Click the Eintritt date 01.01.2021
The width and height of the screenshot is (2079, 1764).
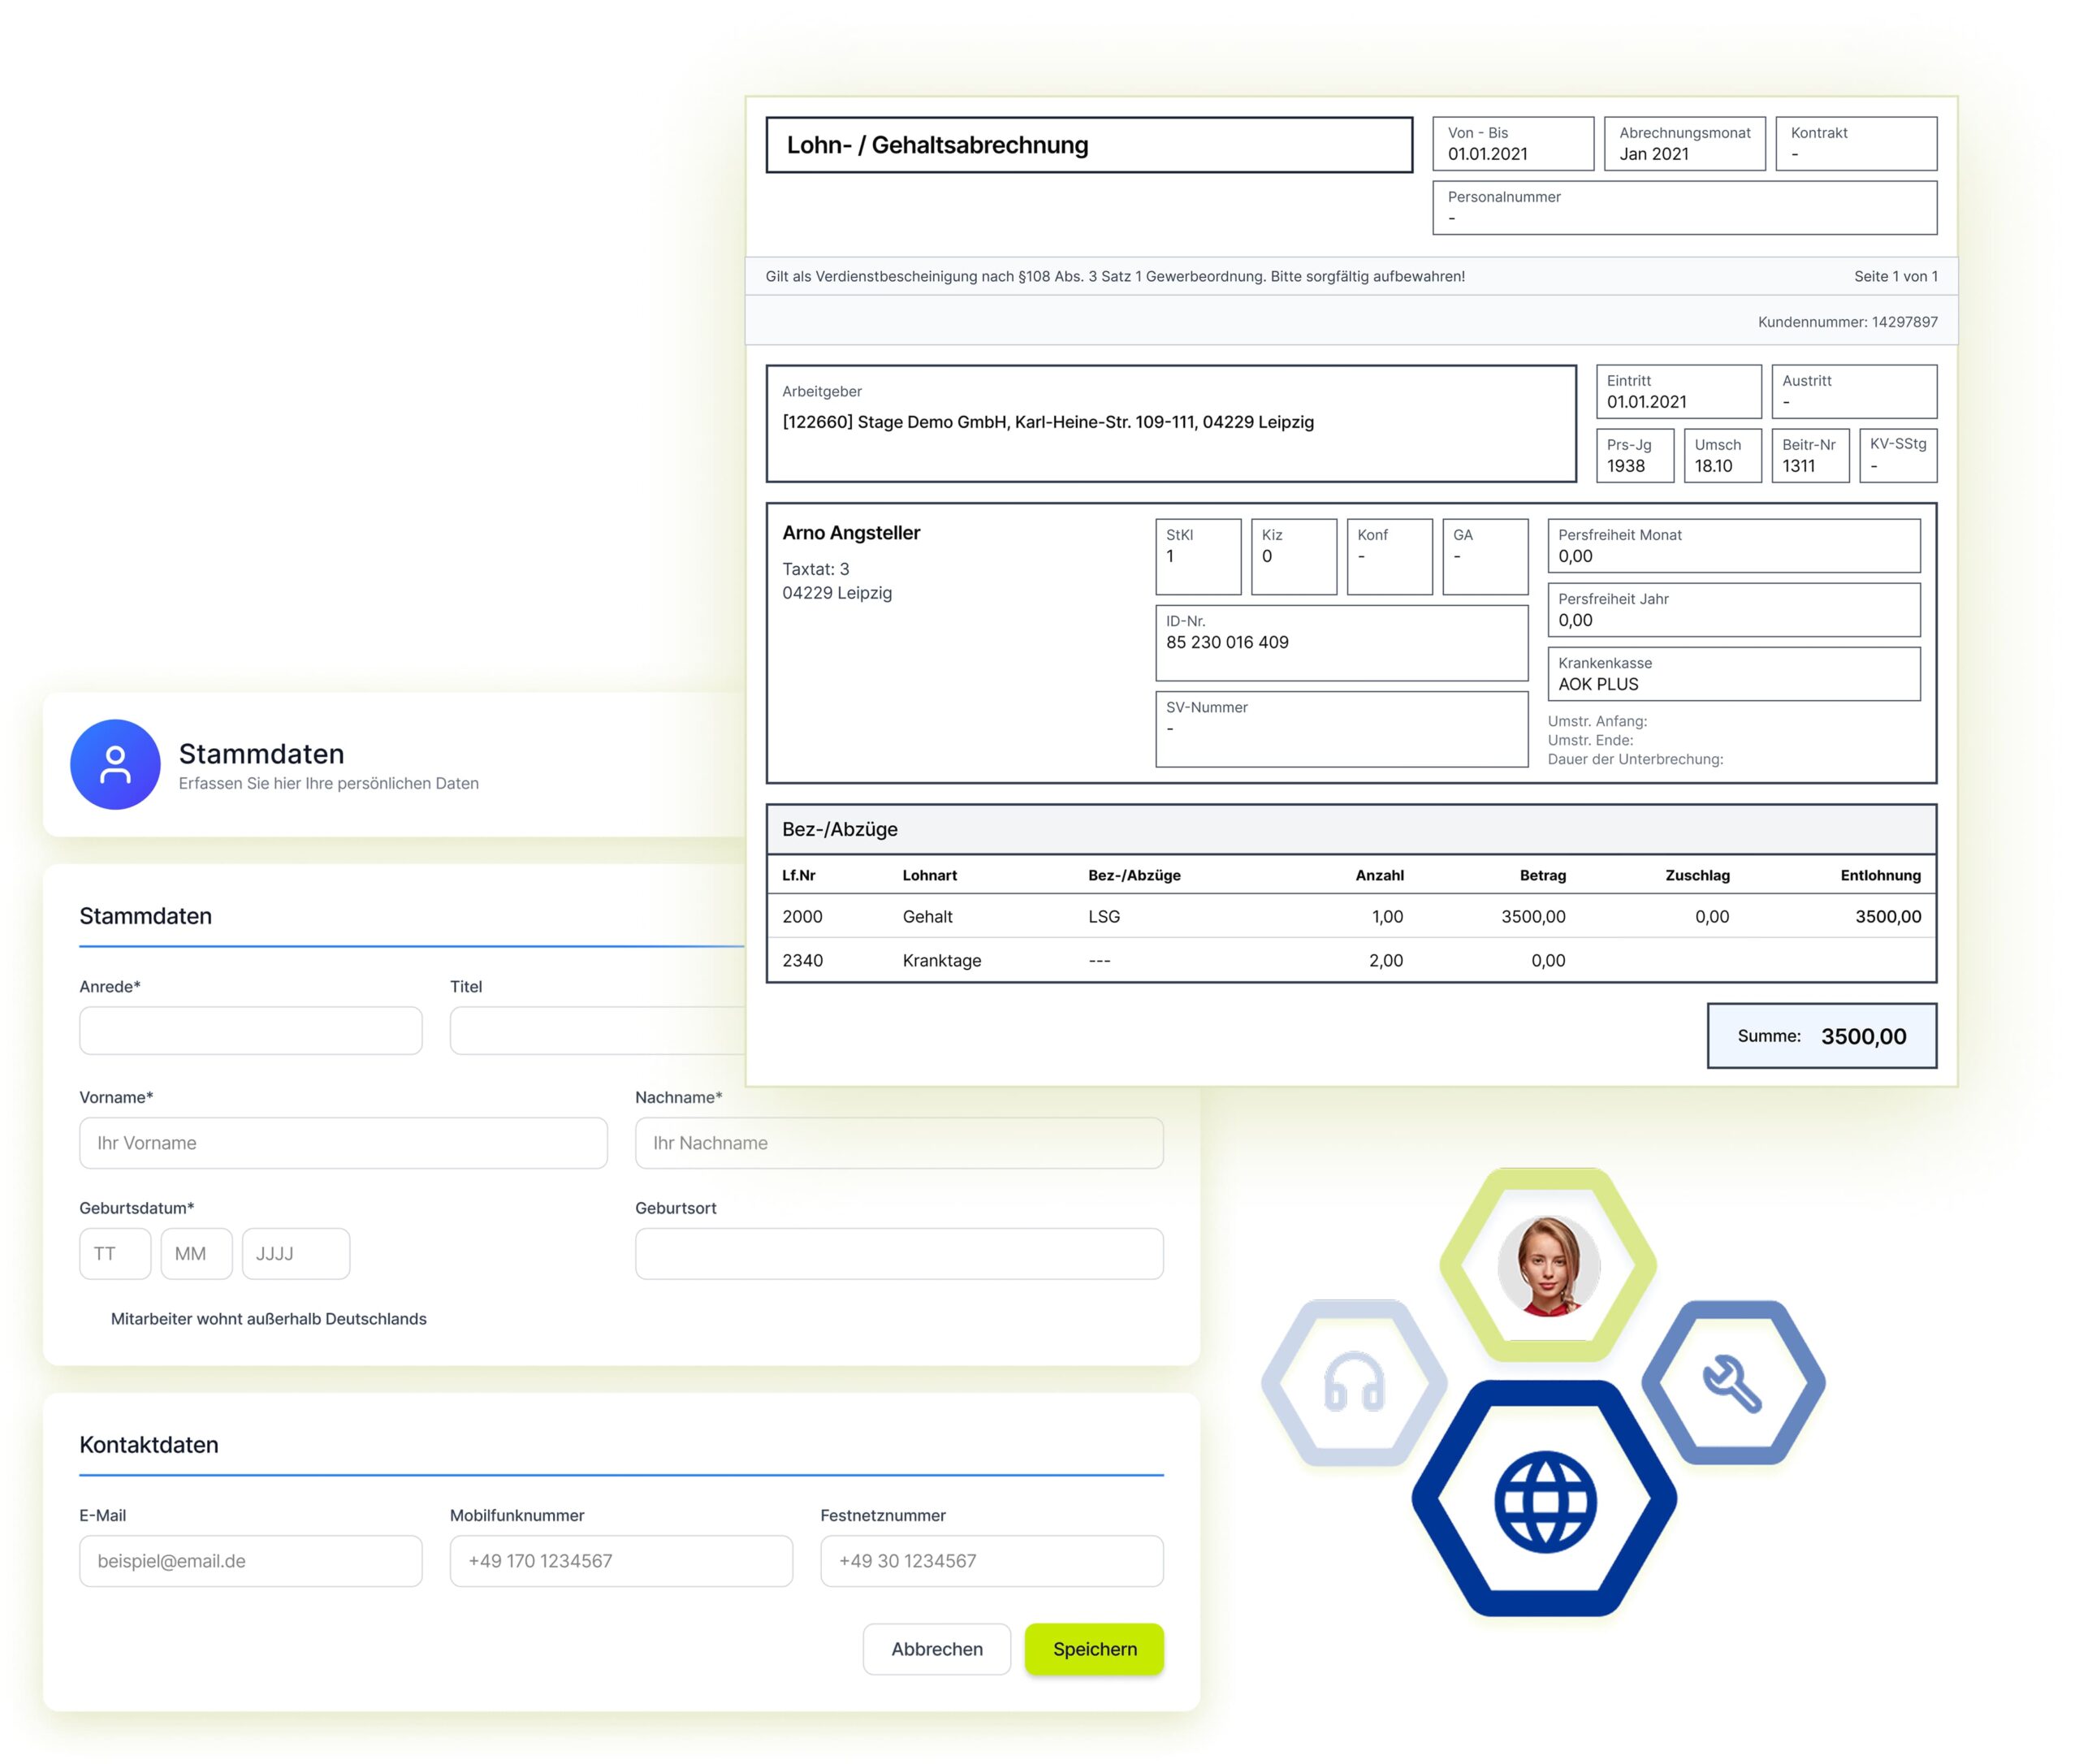1647,402
